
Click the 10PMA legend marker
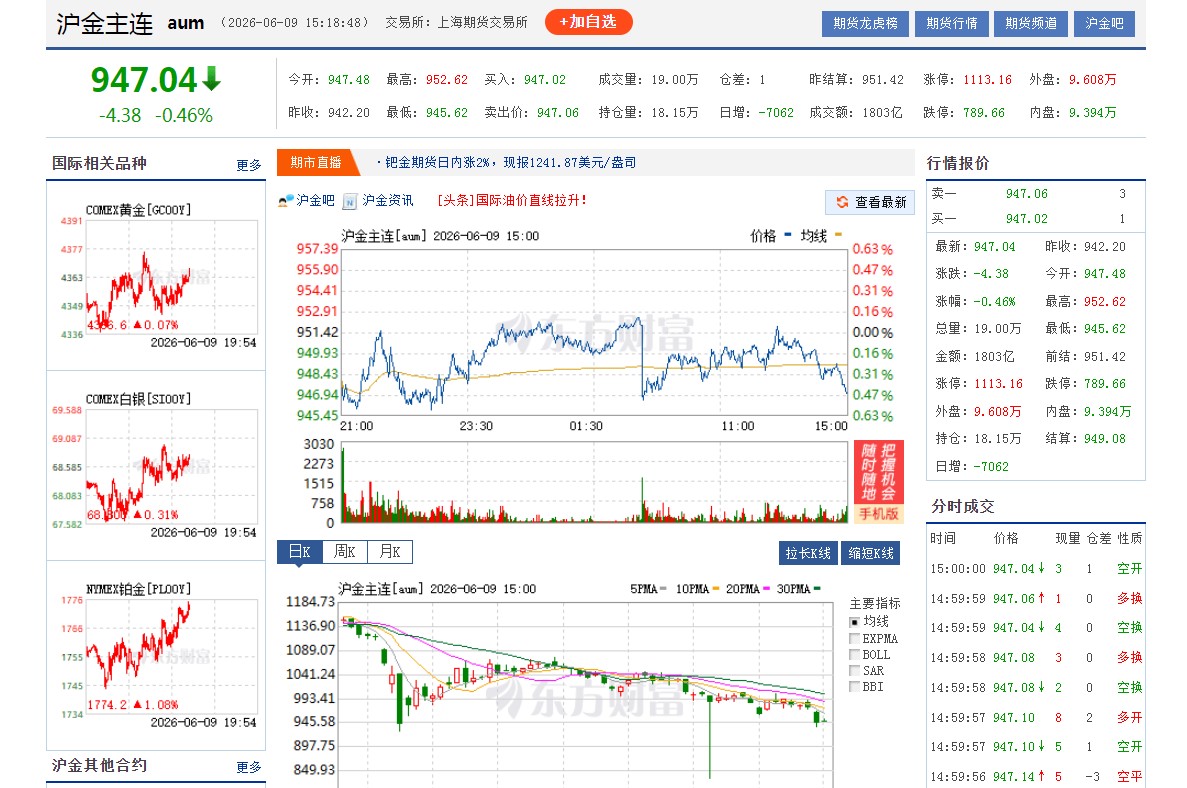tap(715, 588)
